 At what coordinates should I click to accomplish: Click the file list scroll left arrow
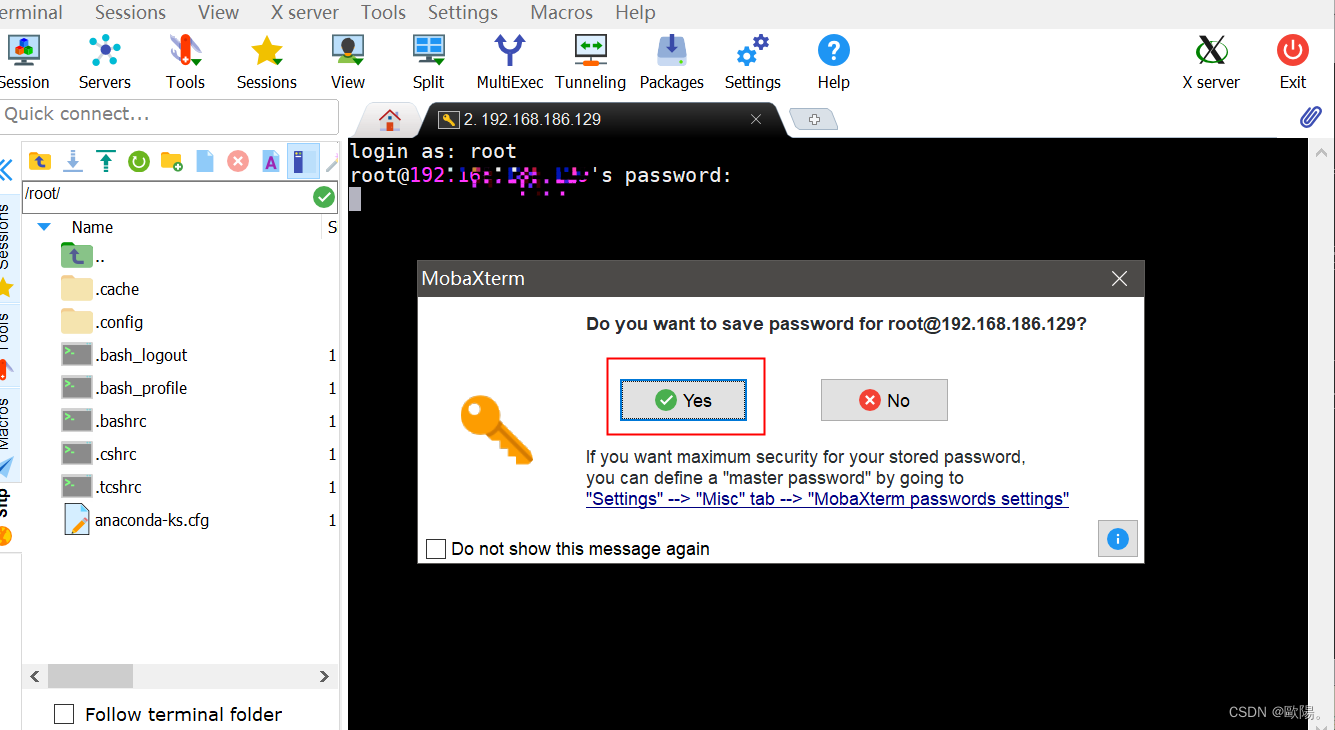pyautogui.click(x=35, y=677)
